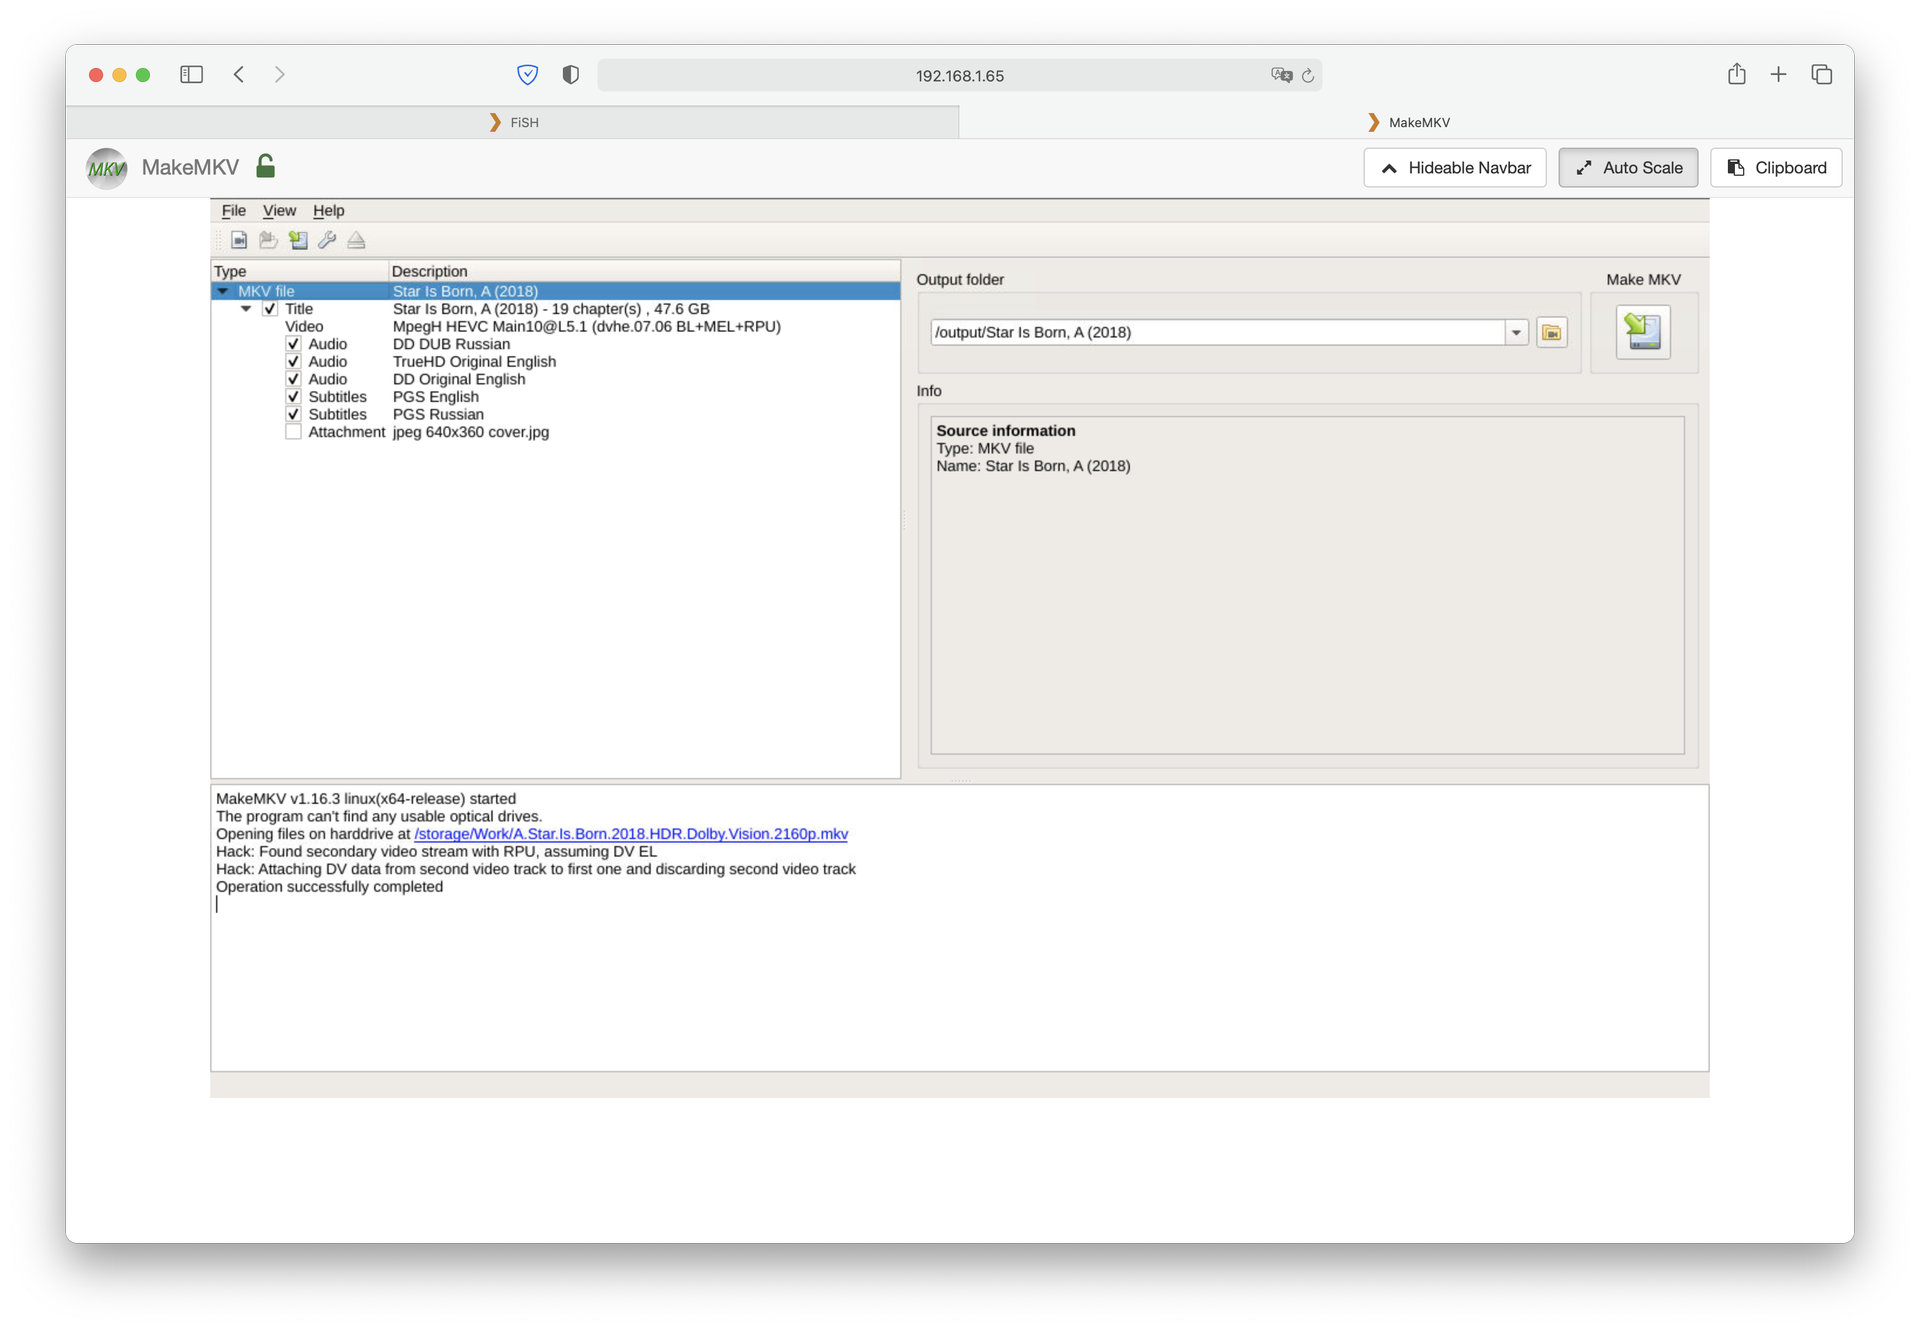Browse output folder with the folder icon
Screen dimensions: 1920x1330
tap(1551, 332)
